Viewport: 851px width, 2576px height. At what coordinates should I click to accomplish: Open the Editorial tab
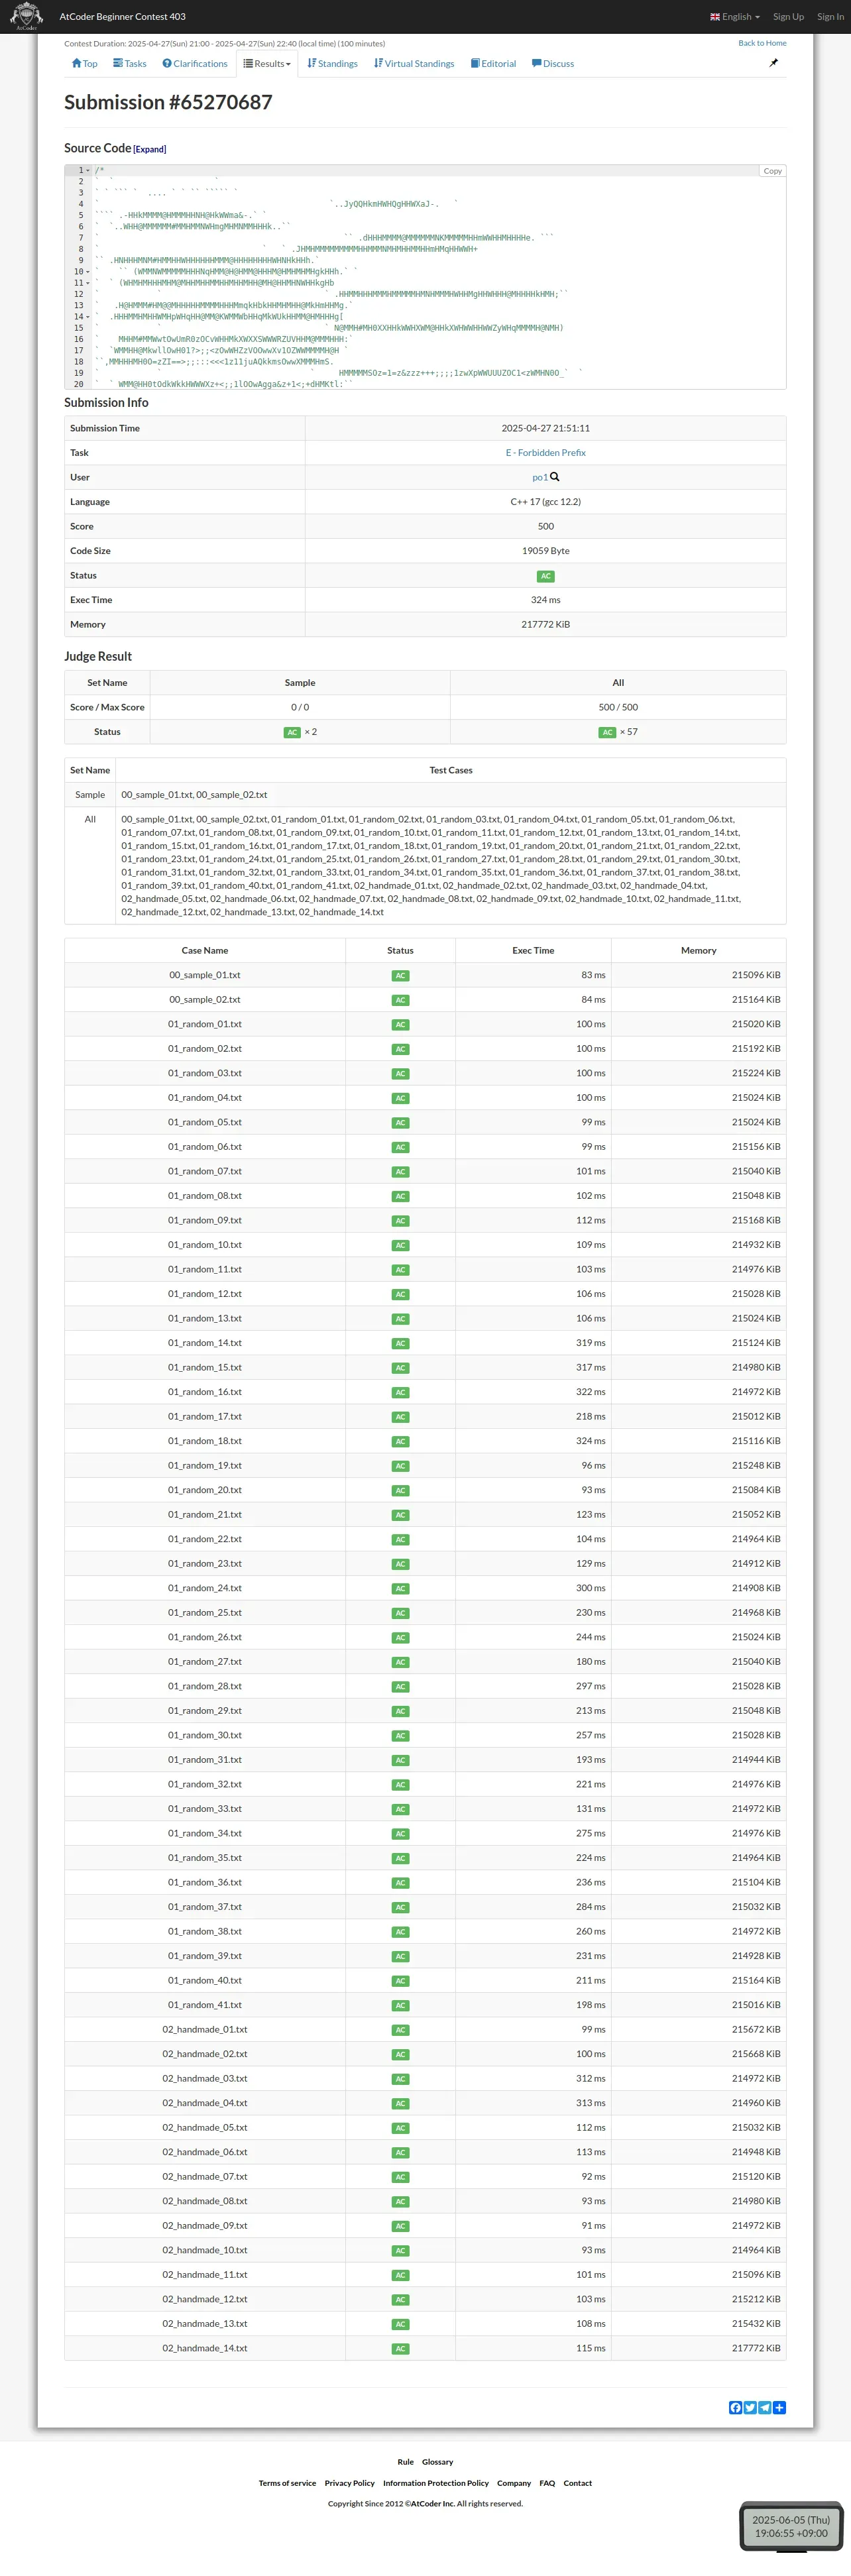tap(493, 64)
